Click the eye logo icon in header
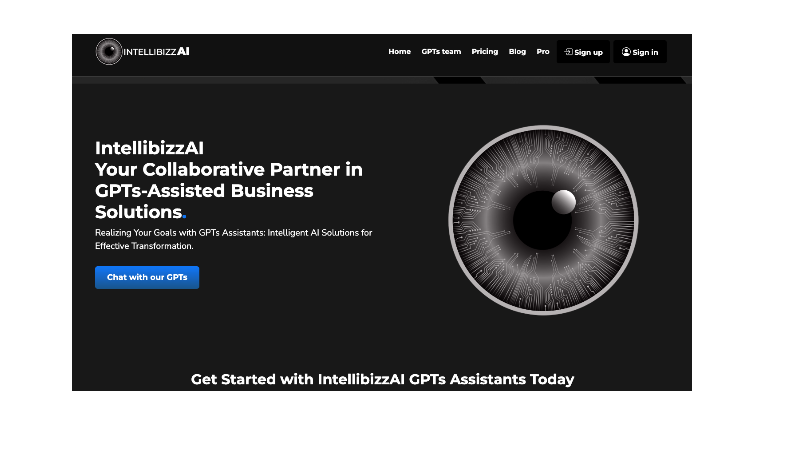Viewport: 800px width, 460px height. click(x=109, y=52)
